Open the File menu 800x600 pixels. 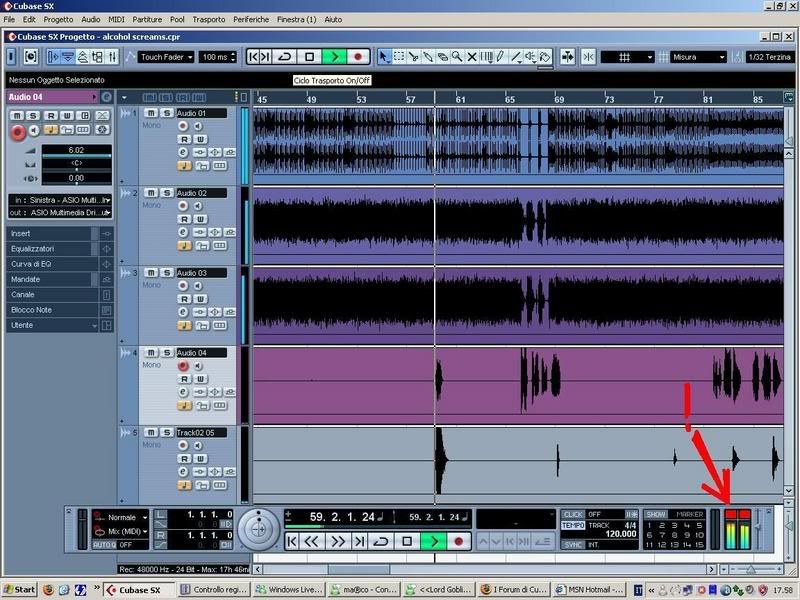pyautogui.click(x=9, y=19)
